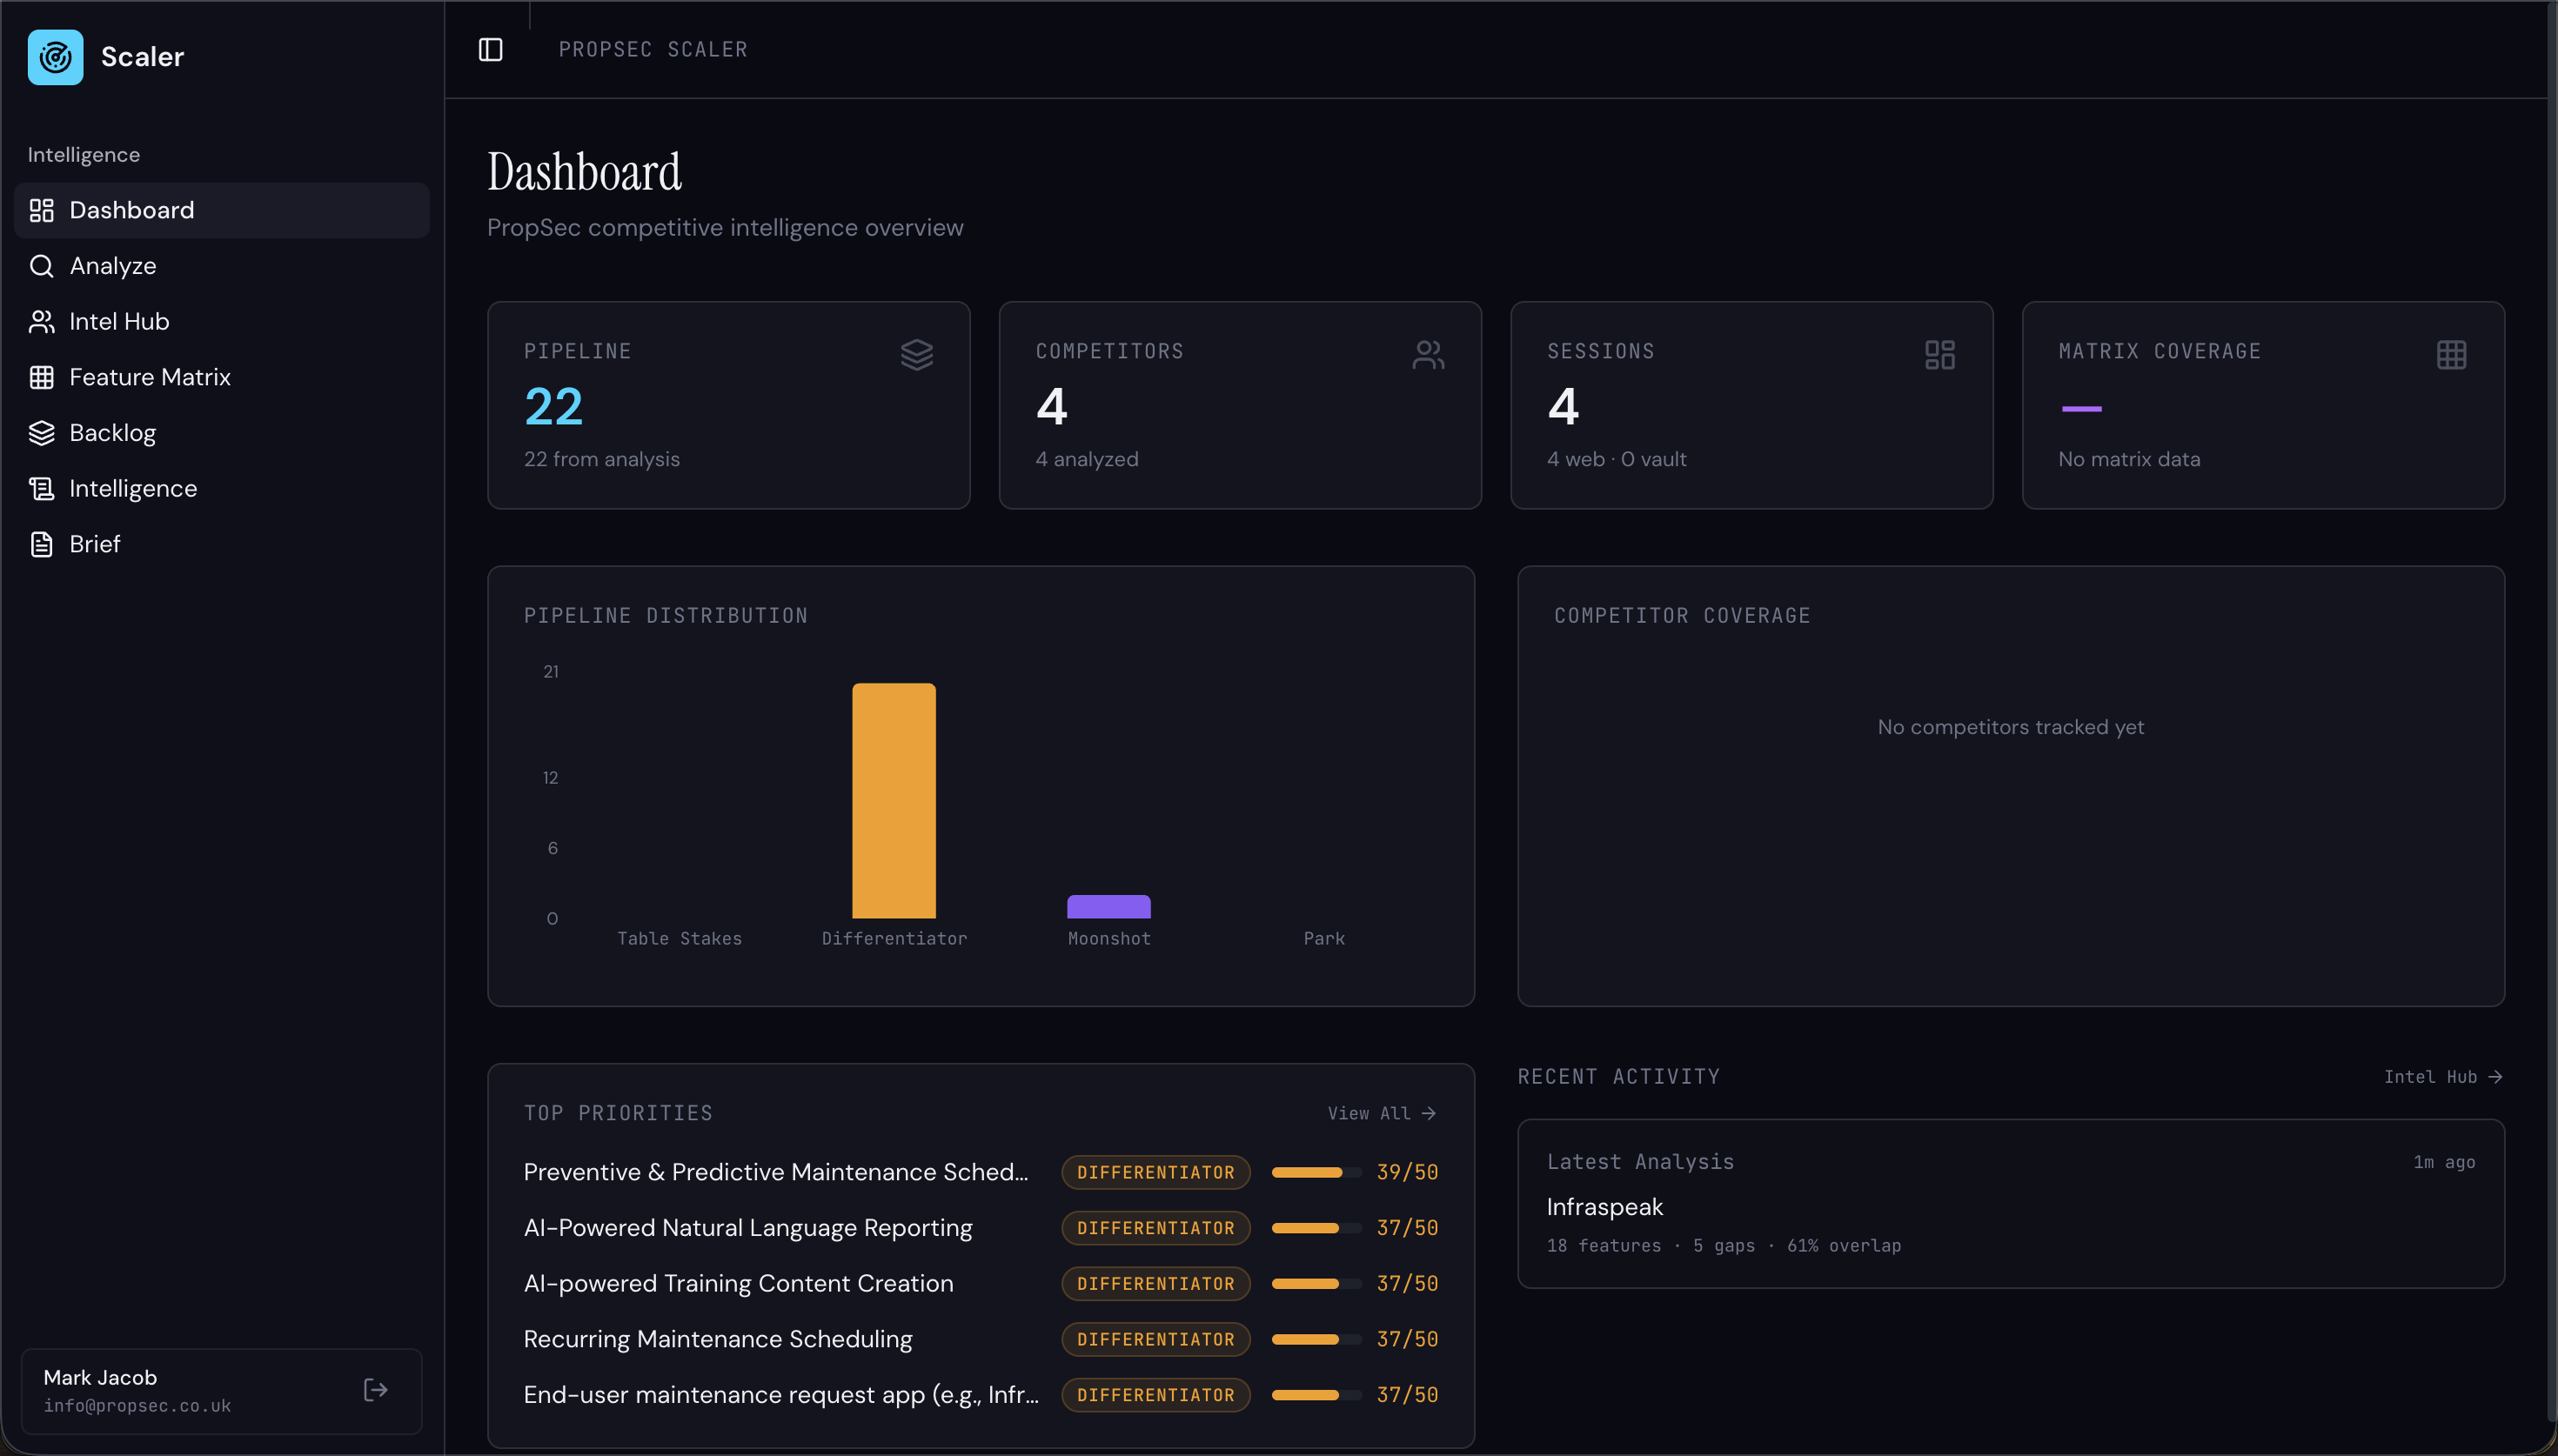Click the Brief document icon
This screenshot has height=1456, width=2558.
(41, 544)
